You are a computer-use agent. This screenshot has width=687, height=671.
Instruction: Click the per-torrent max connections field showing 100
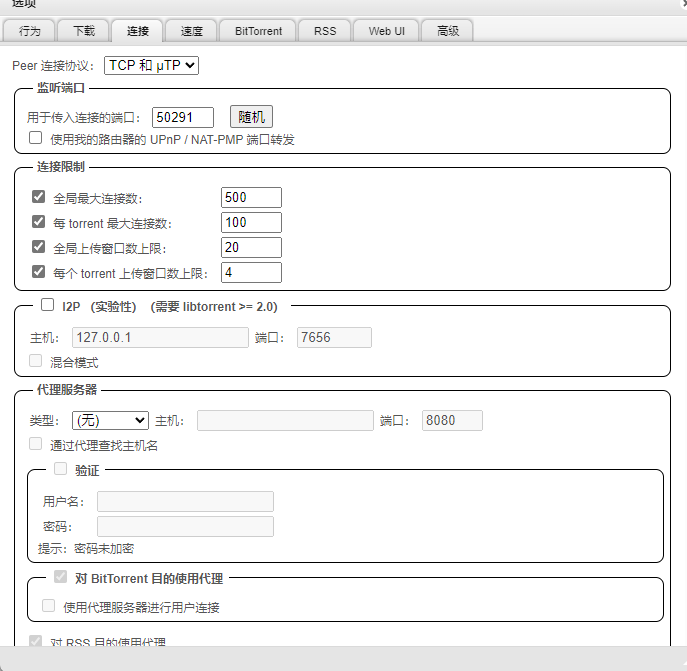point(251,222)
